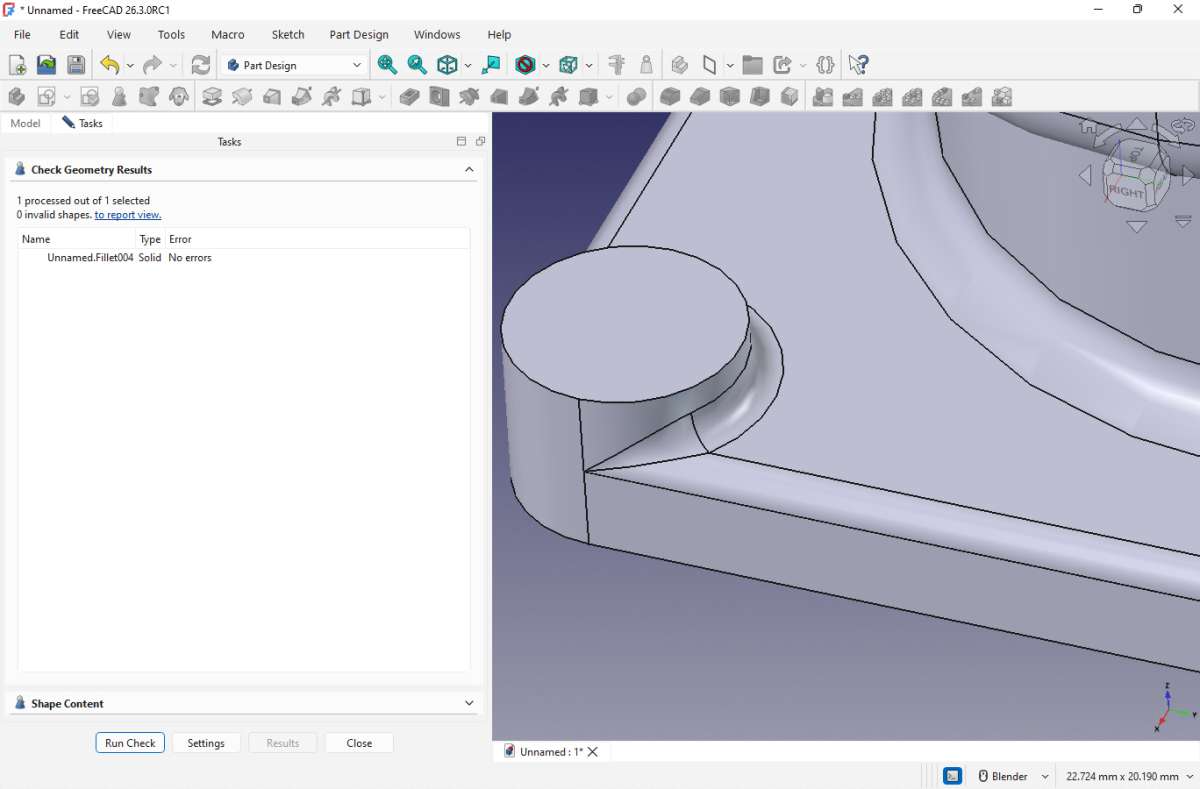This screenshot has width=1200, height=789.
Task: Click the Name column header
Action: 77,239
